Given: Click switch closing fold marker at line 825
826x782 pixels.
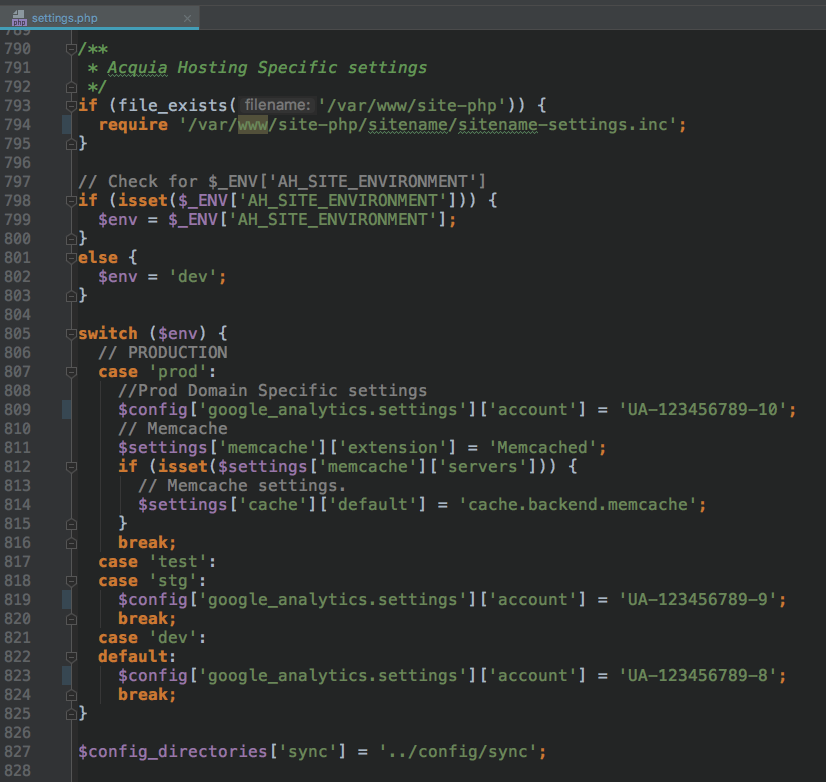Looking at the screenshot, I should pos(71,714).
